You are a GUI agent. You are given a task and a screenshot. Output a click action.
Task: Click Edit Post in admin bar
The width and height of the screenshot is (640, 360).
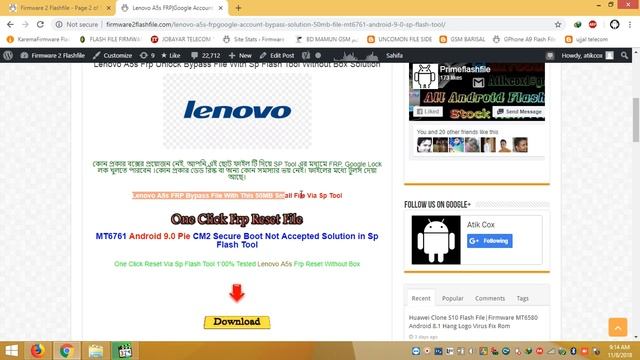point(277,55)
